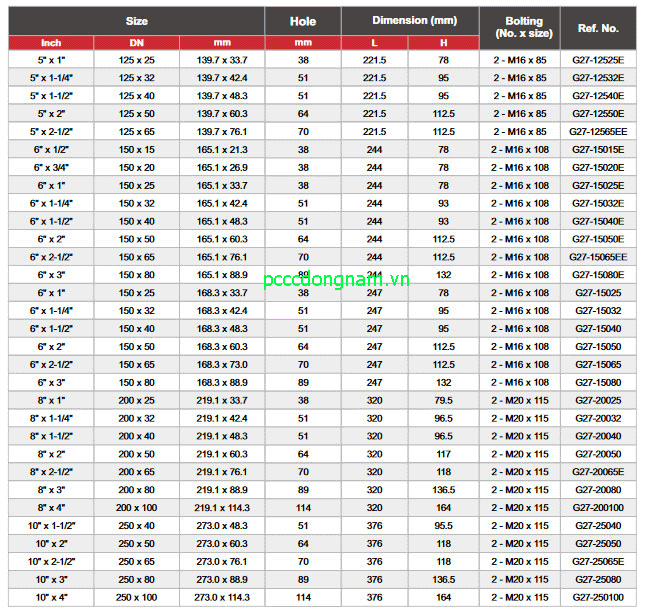648x614 pixels.
Task: Click the 5" x 1" inch size cell
Action: click(x=51, y=60)
